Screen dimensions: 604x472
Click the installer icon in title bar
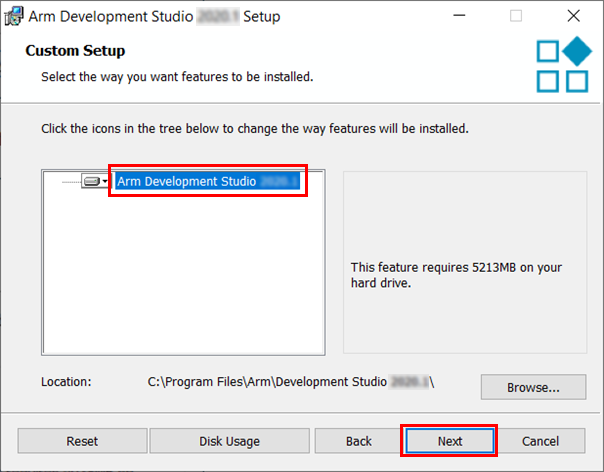pyautogui.click(x=13, y=16)
